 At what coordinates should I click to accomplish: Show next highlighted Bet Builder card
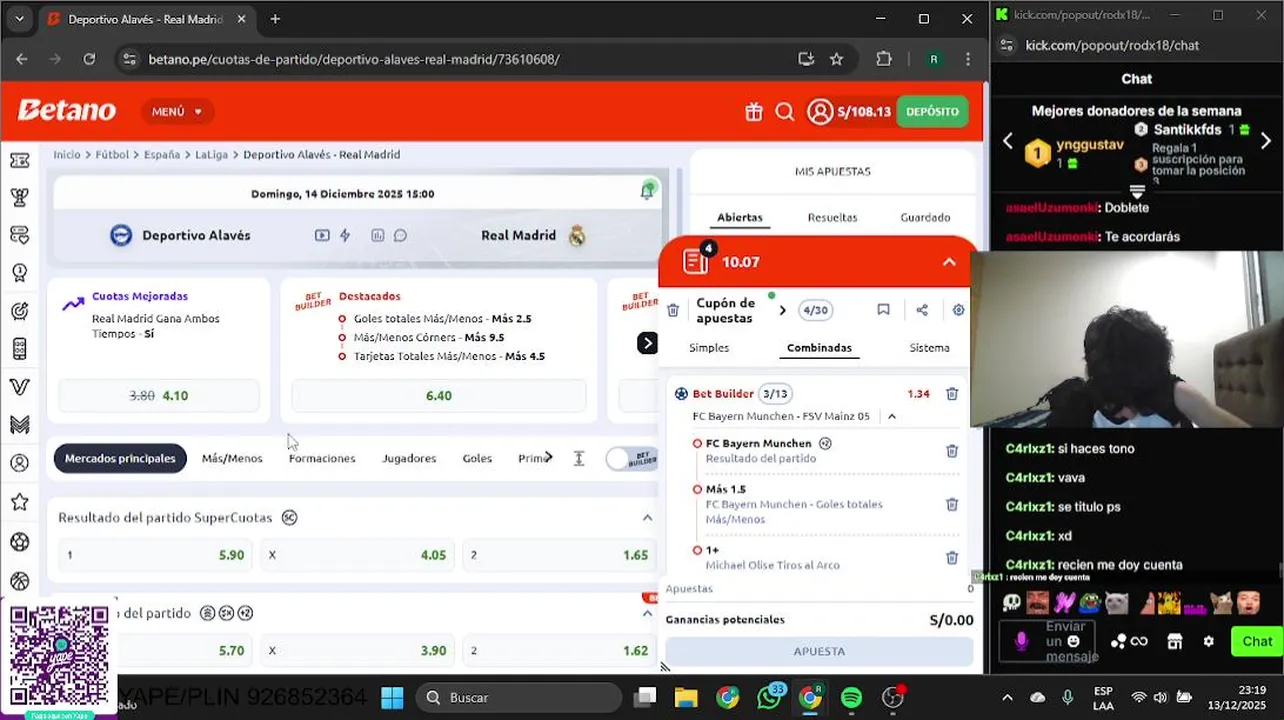coord(648,343)
